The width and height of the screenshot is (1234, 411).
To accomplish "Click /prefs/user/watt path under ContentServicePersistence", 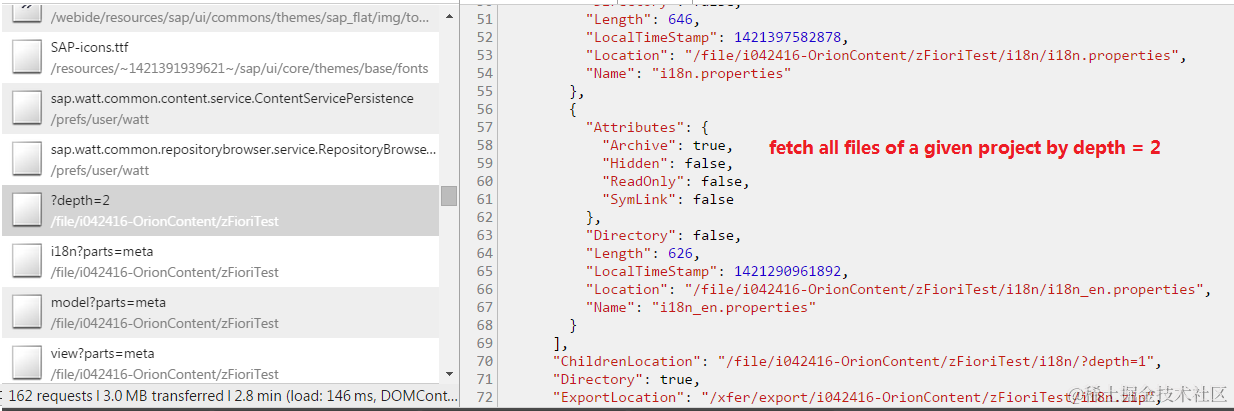I will 100,120.
